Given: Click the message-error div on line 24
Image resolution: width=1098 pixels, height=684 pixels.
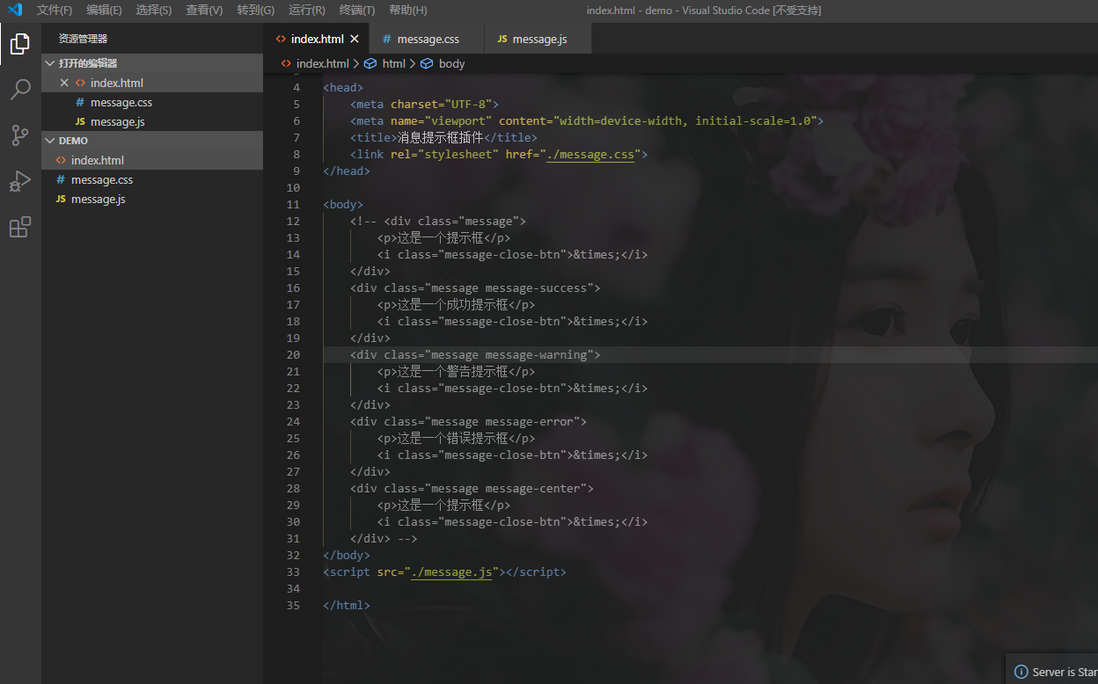Looking at the screenshot, I should [x=468, y=421].
